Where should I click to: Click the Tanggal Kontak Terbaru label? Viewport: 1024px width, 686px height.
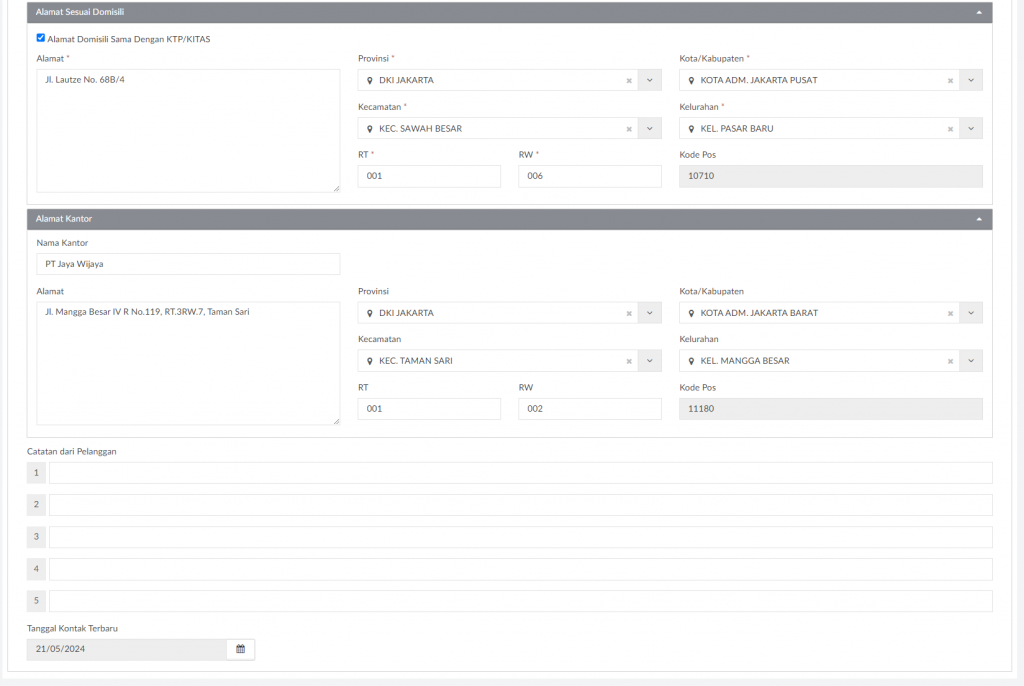click(x=72, y=629)
